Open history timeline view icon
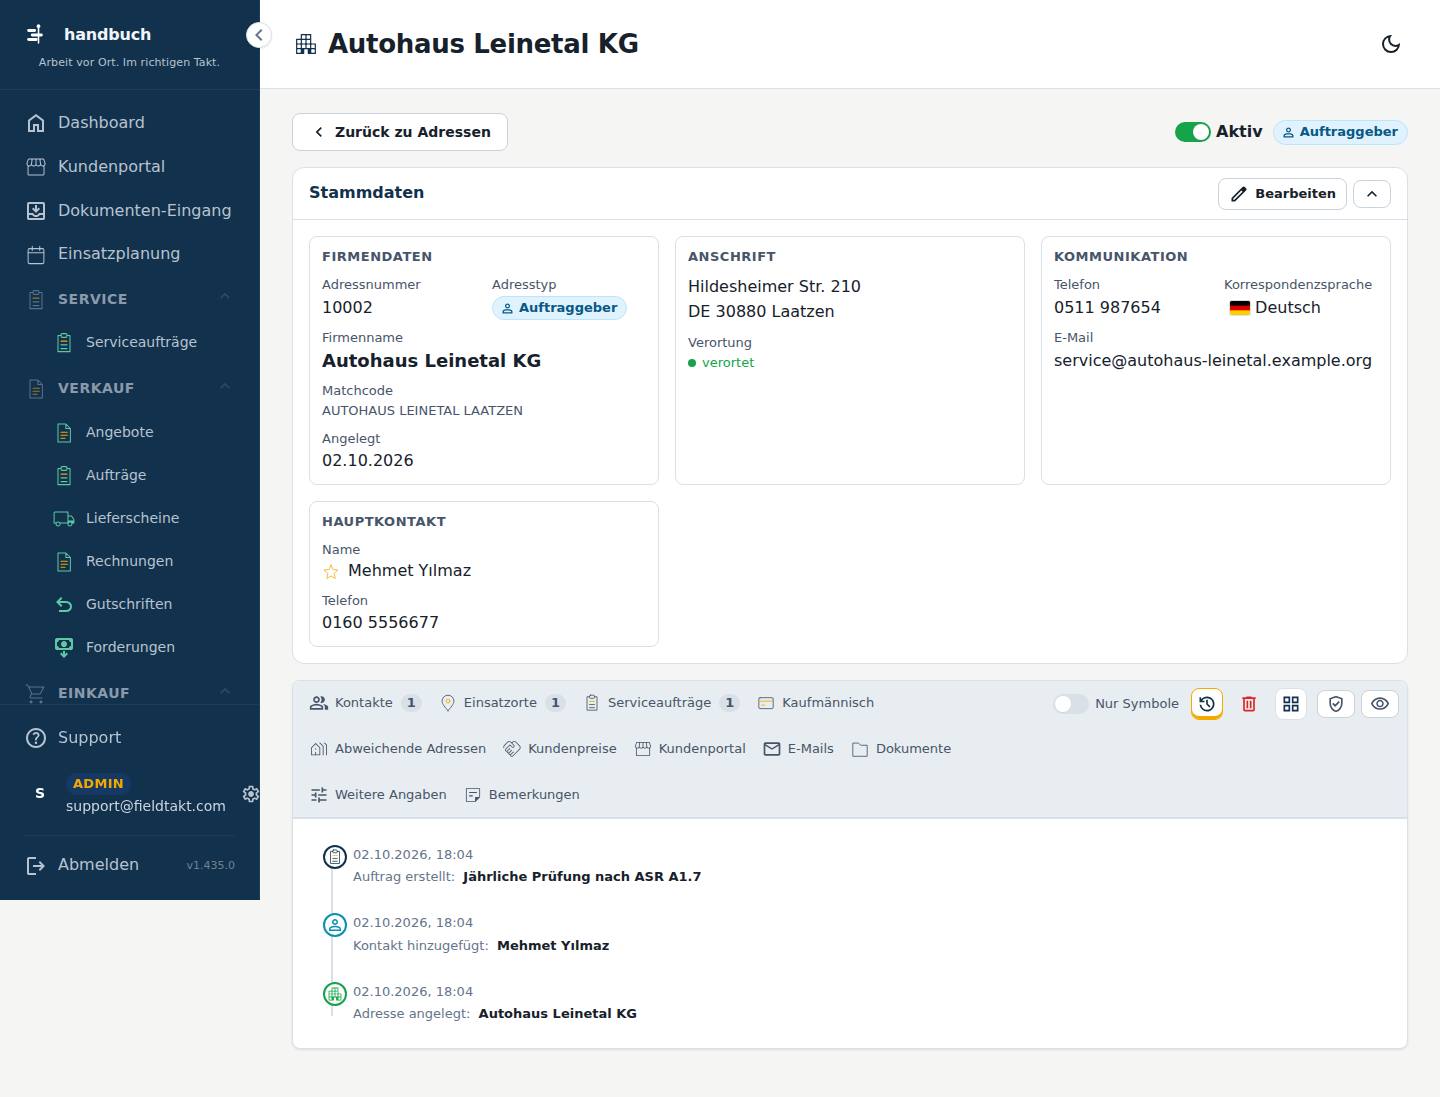 point(1207,704)
